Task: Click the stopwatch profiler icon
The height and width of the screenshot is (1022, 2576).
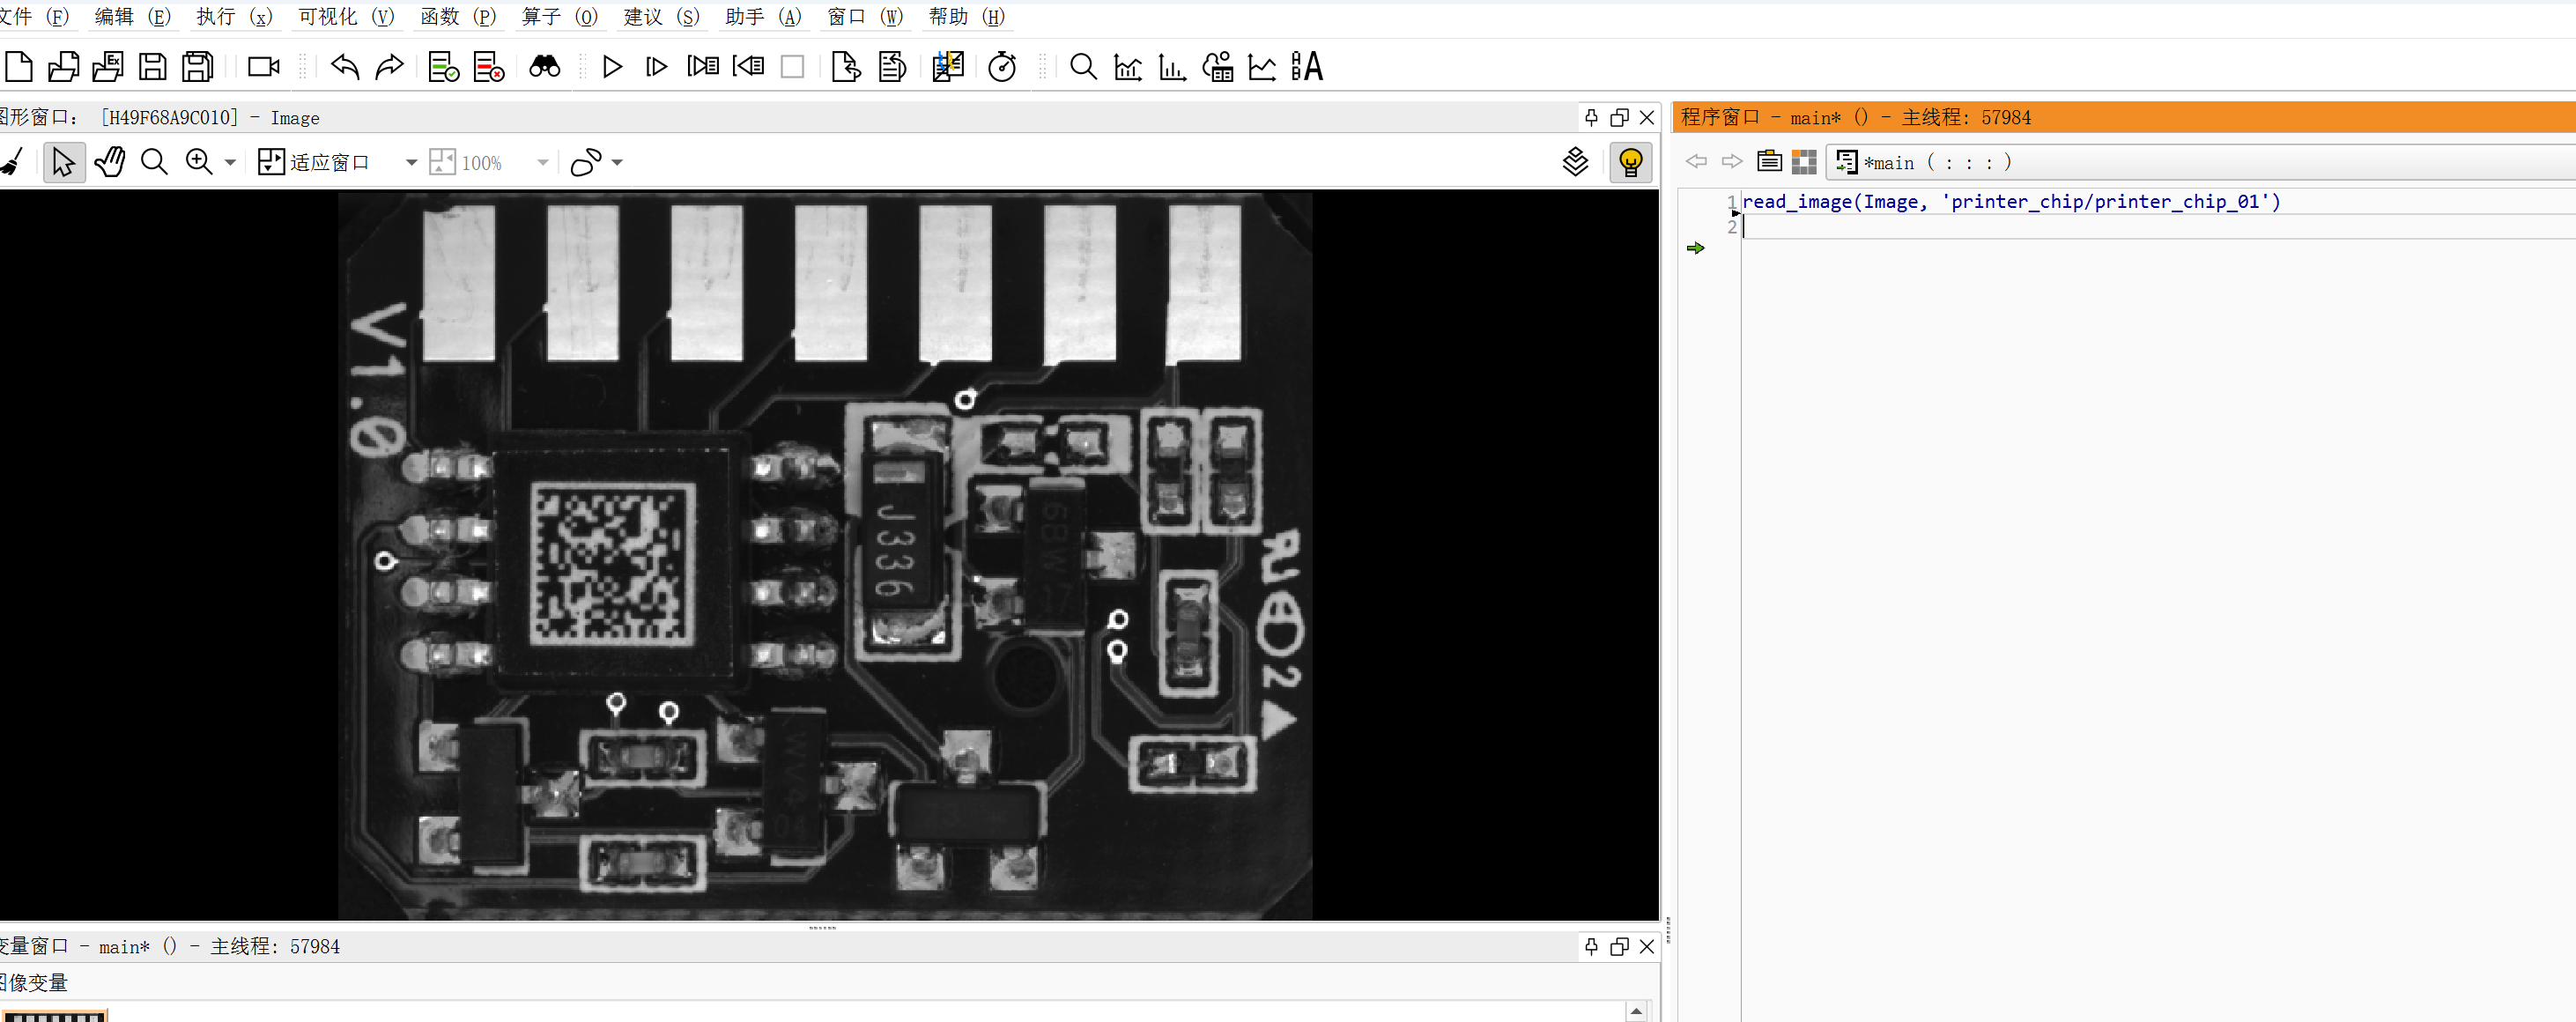Action: coord(1002,67)
